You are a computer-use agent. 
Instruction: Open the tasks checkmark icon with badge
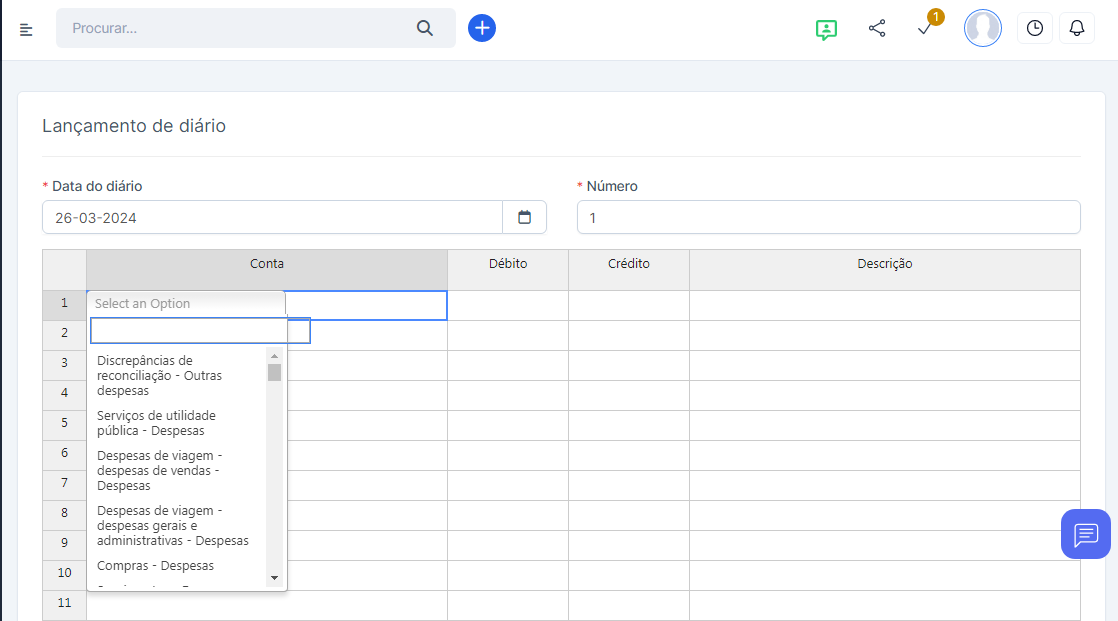click(925, 29)
